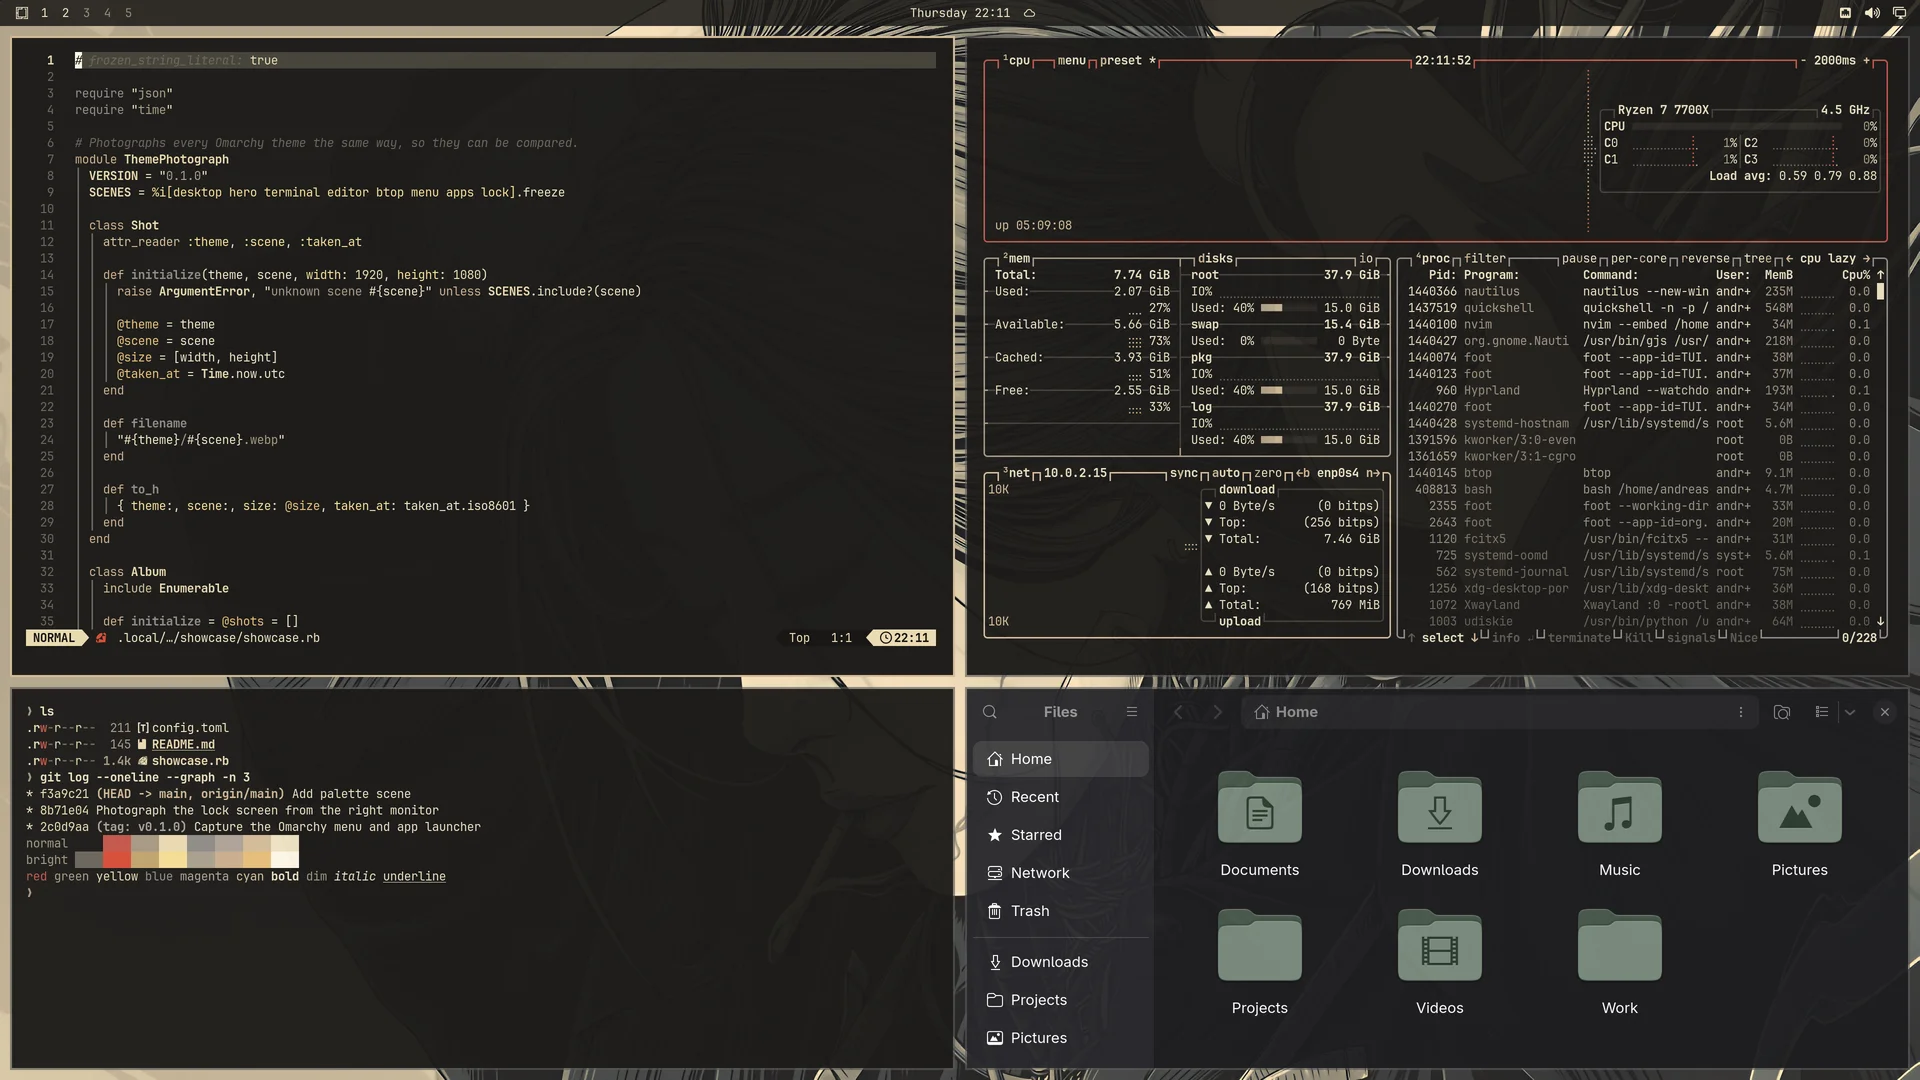Open the Videos folder
This screenshot has width=1920, height=1080.
[1440, 963]
